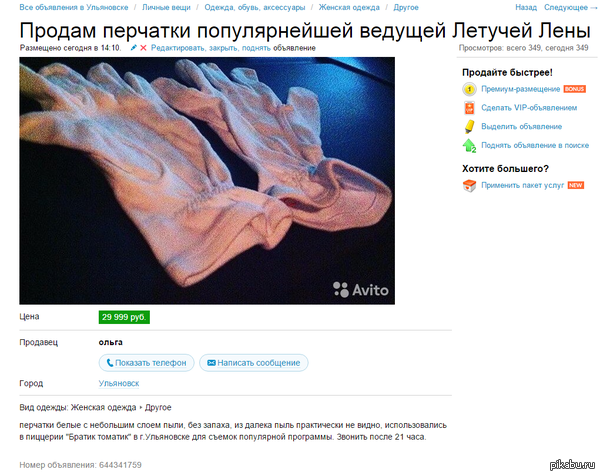The image size is (600, 476).
Task: Click the 'Показать телефон' button
Action: point(147,363)
